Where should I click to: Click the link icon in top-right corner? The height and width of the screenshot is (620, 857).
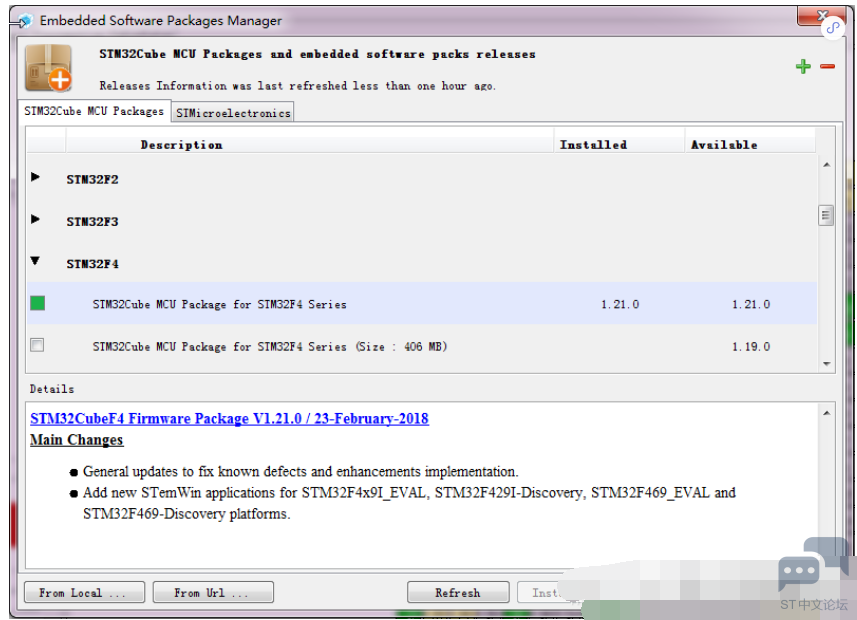[833, 27]
